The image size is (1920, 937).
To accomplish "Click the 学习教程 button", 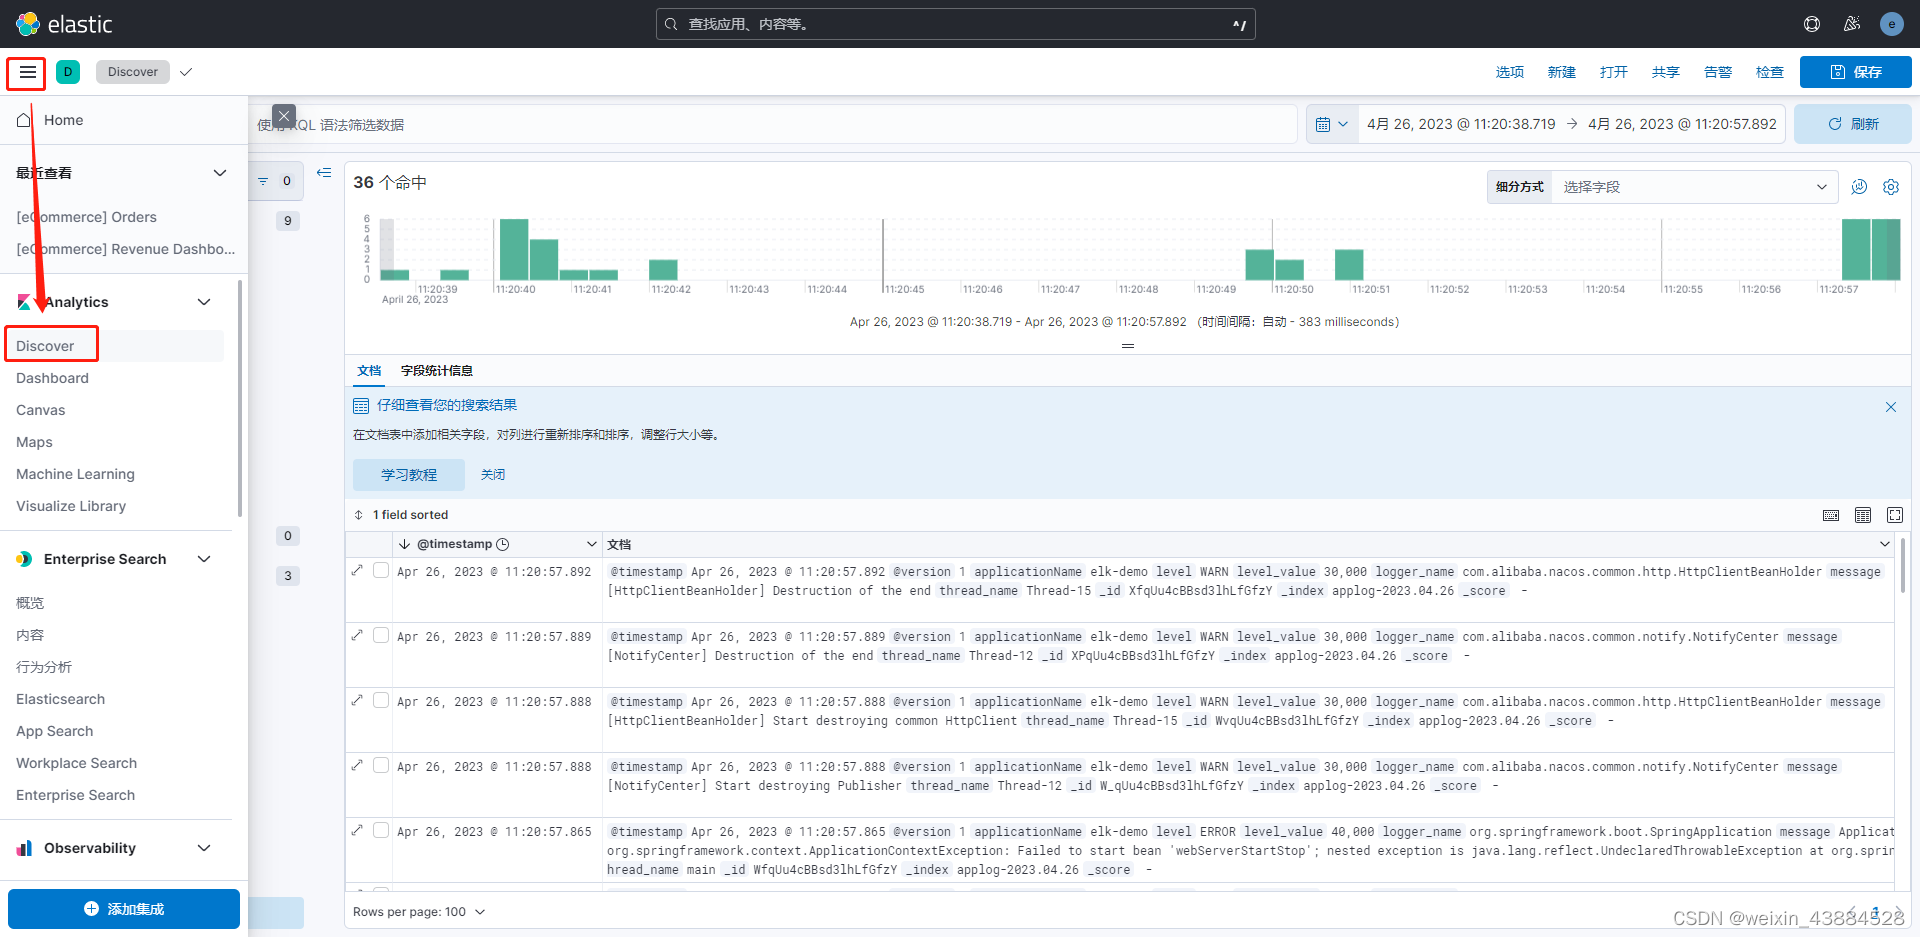I will pyautogui.click(x=409, y=475).
